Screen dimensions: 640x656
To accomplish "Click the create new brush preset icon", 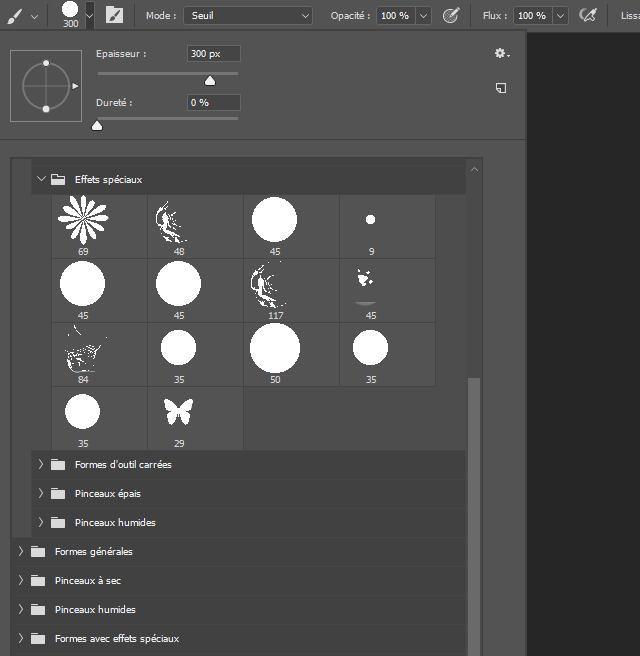I will point(501,88).
